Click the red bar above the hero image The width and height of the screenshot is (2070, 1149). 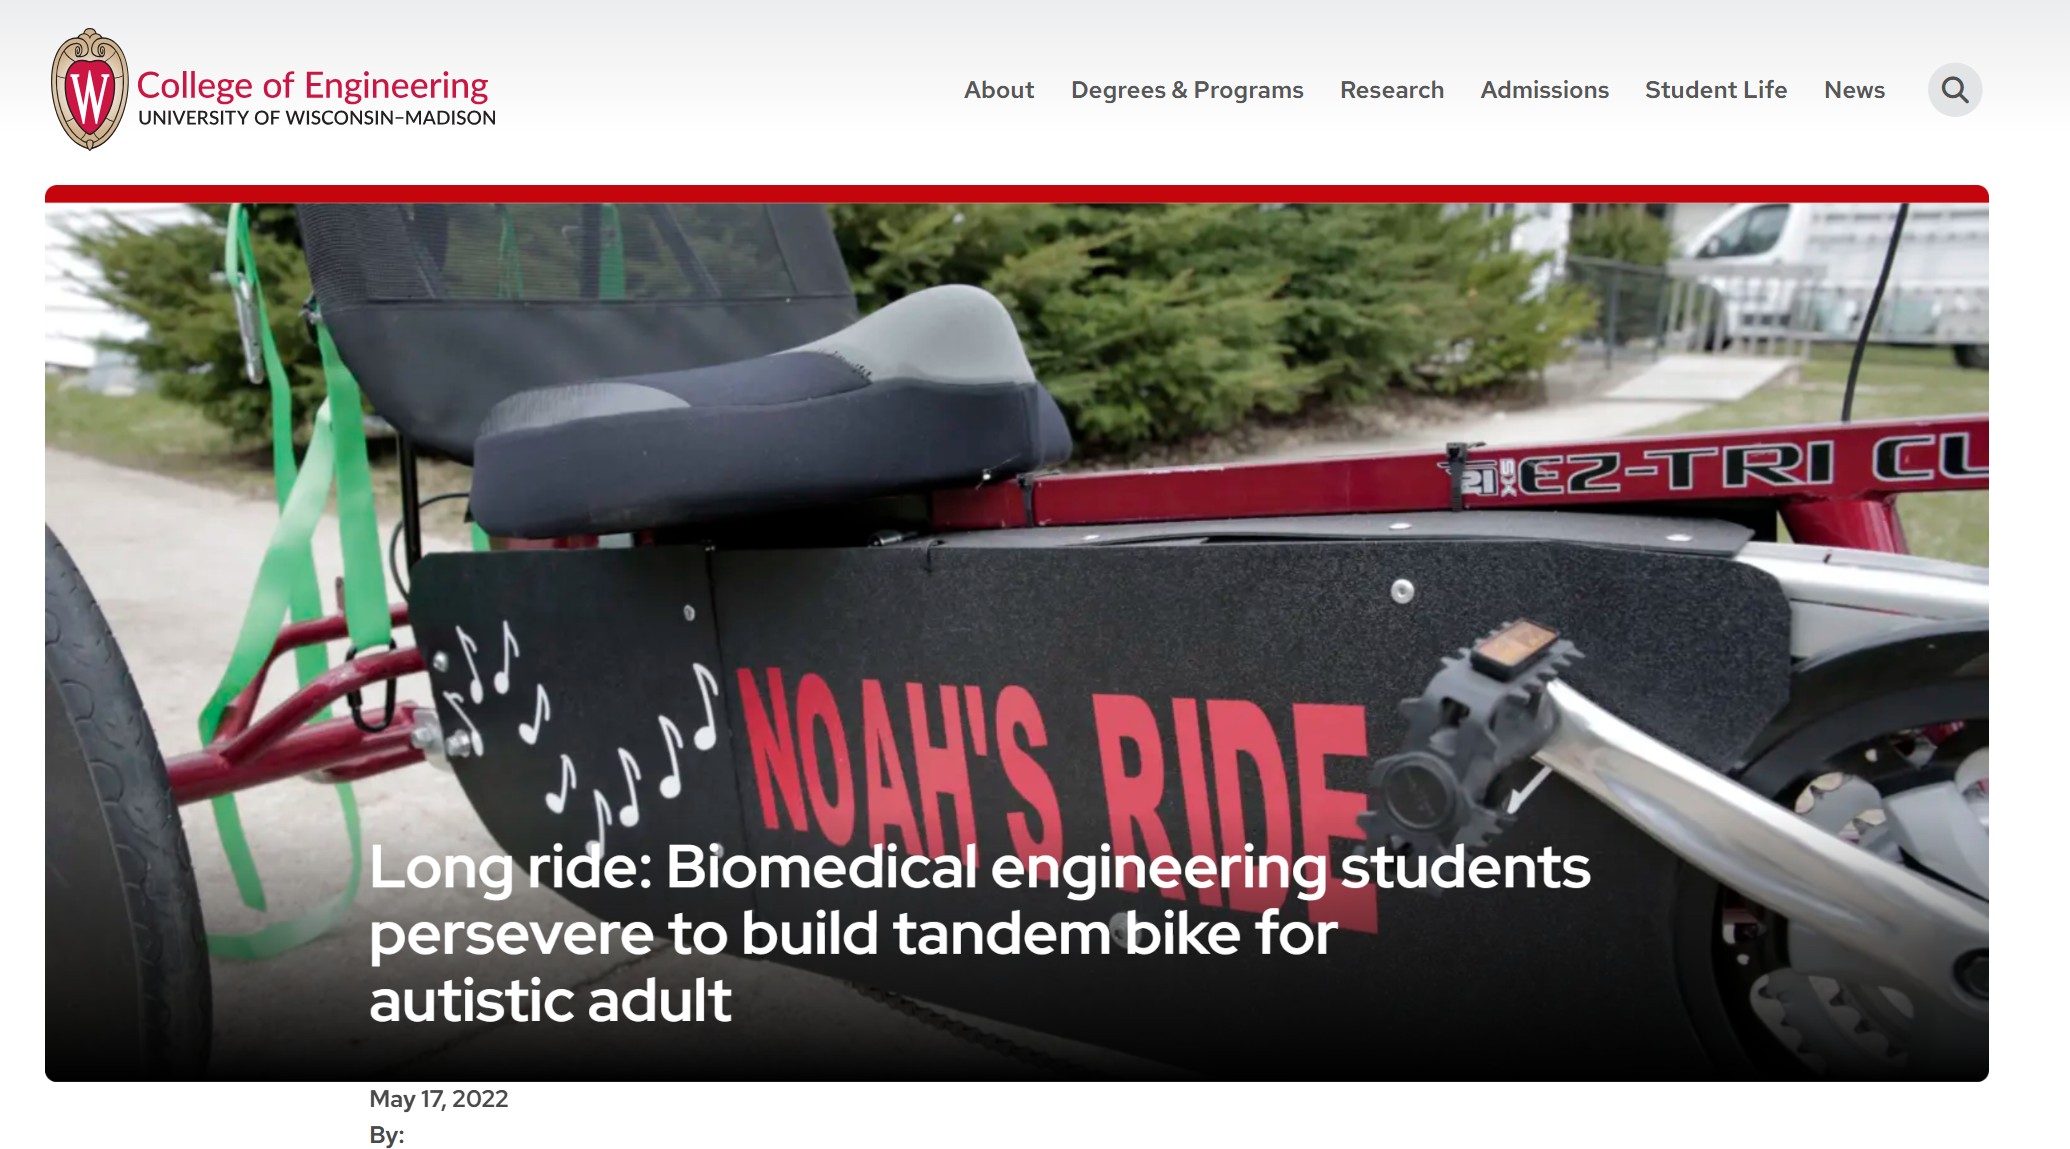point(1016,194)
